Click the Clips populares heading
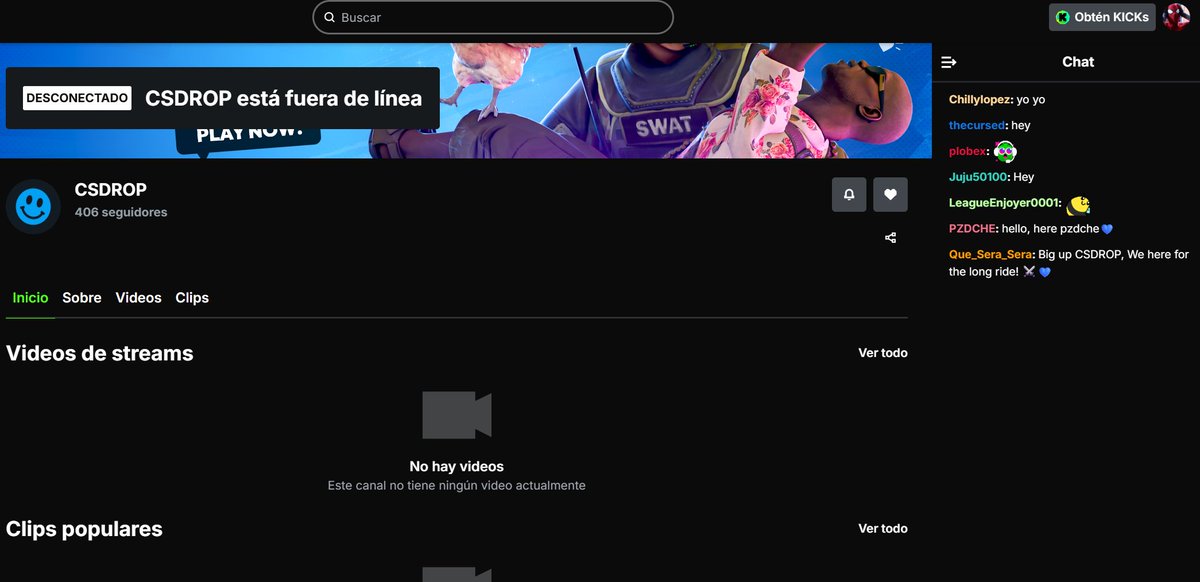 (84, 529)
